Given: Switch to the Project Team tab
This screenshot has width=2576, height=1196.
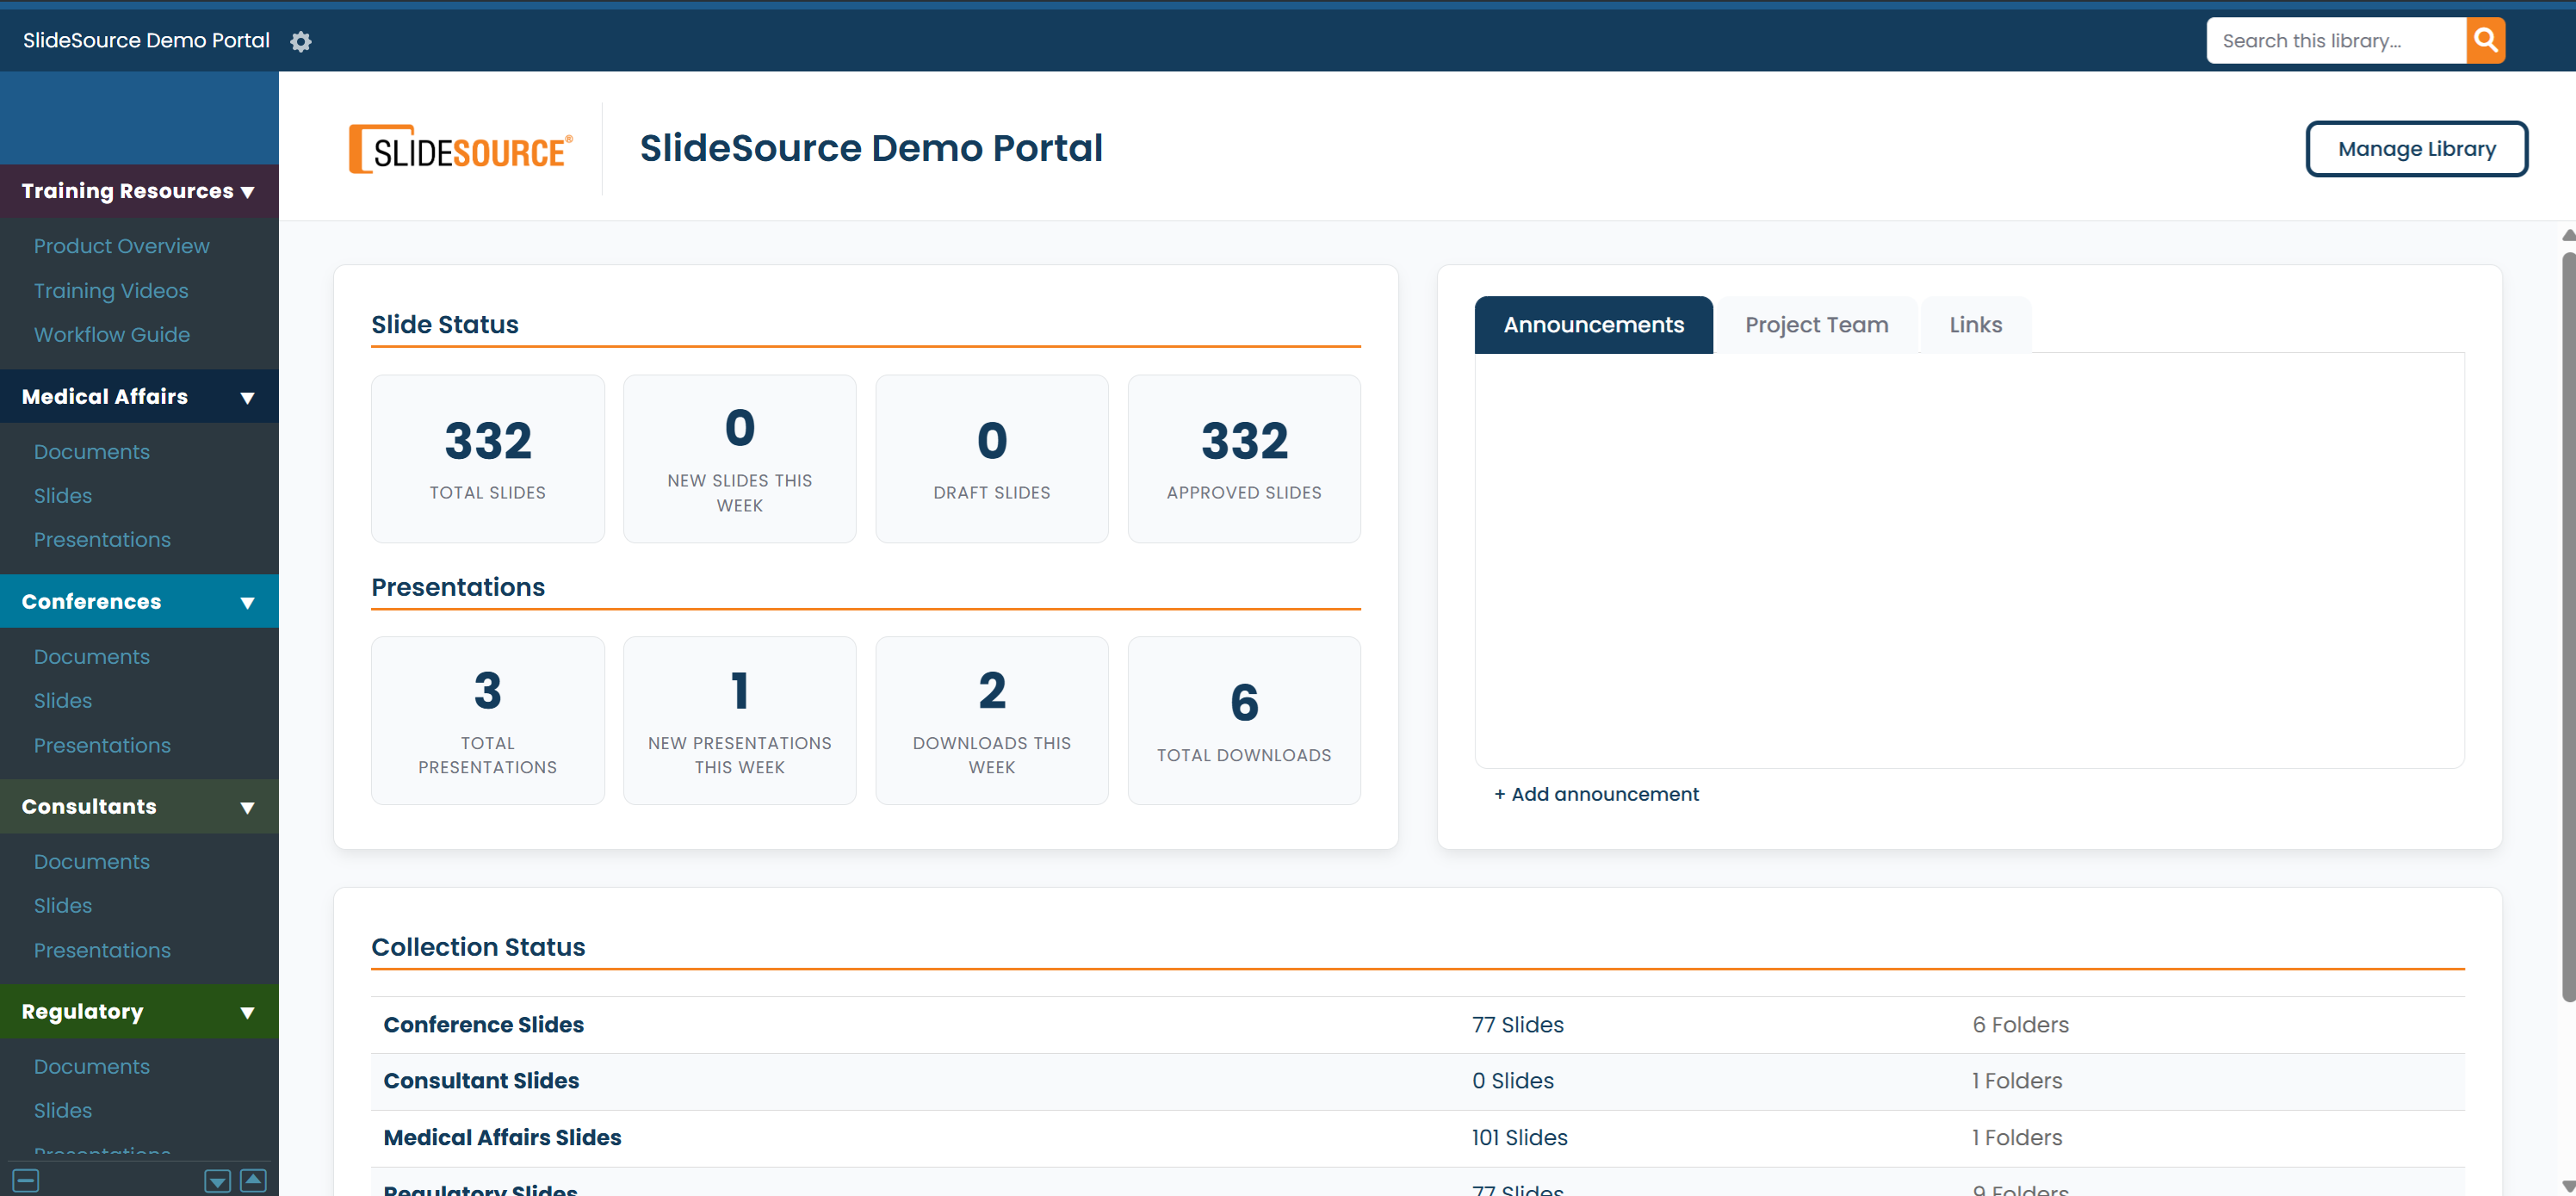Looking at the screenshot, I should 1816,325.
